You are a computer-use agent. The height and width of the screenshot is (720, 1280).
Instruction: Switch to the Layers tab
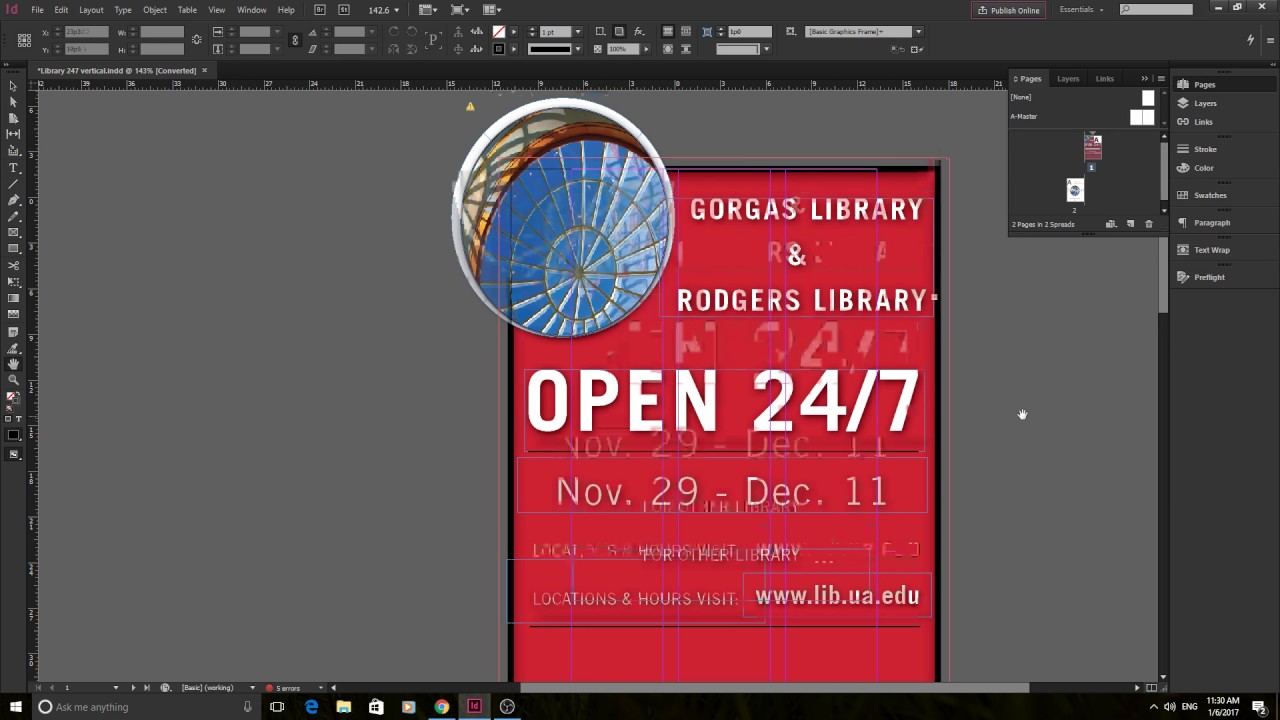[1068, 78]
